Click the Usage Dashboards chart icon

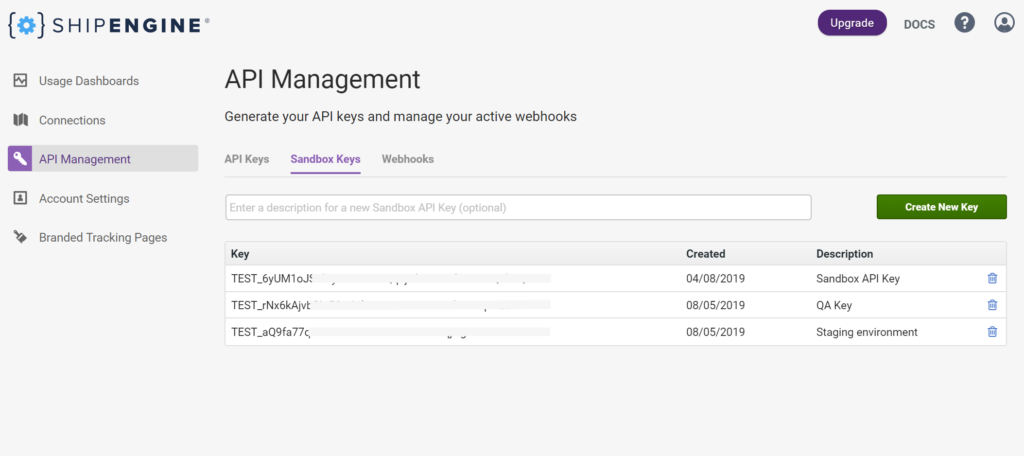(x=20, y=81)
